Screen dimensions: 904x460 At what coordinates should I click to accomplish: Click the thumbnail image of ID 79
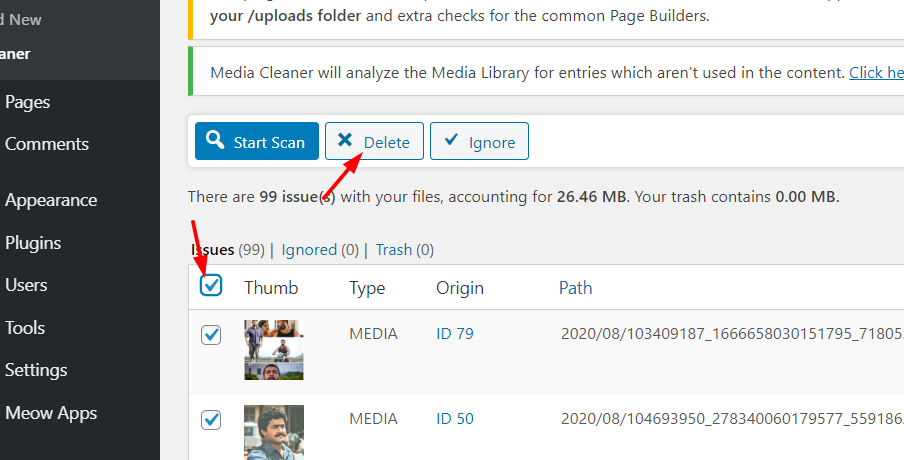[274, 350]
